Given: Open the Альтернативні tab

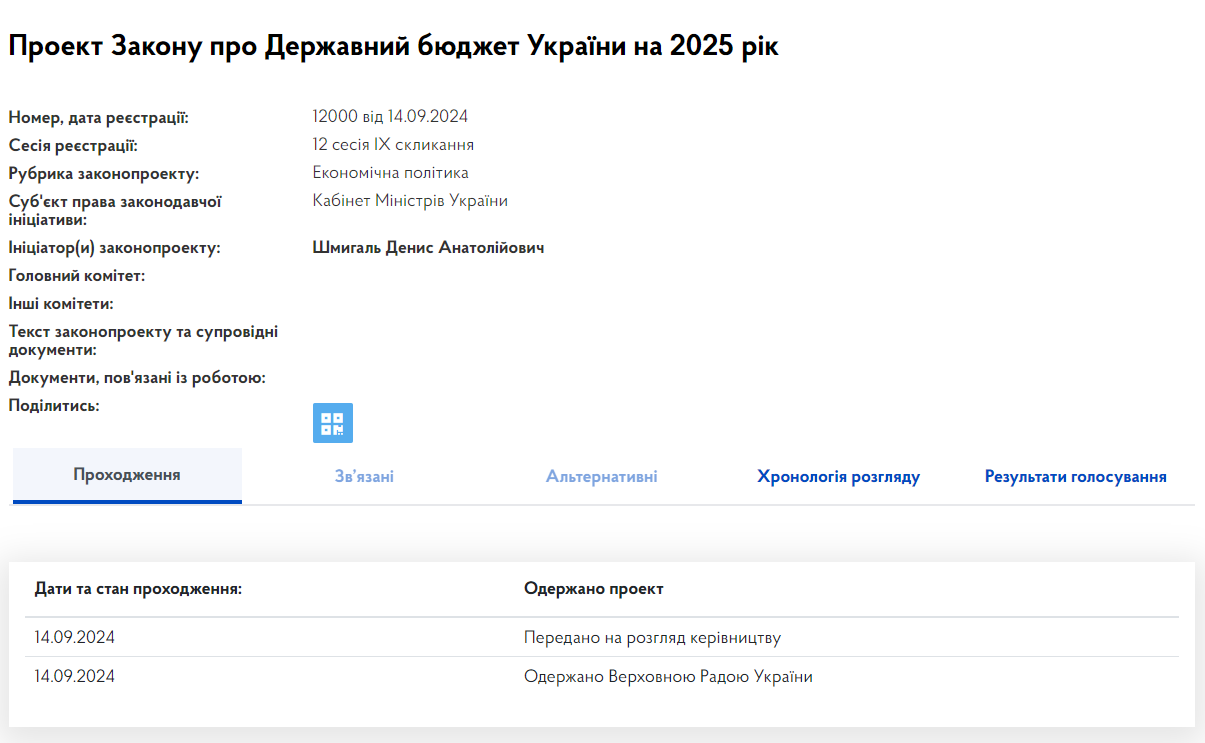Looking at the screenshot, I should pyautogui.click(x=601, y=476).
